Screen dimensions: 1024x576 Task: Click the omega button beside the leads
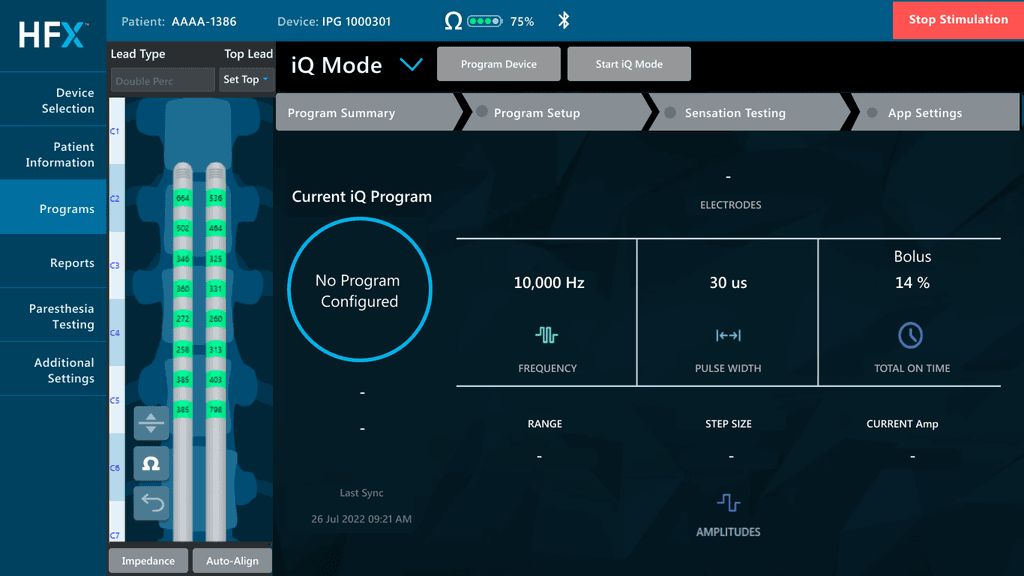(151, 463)
